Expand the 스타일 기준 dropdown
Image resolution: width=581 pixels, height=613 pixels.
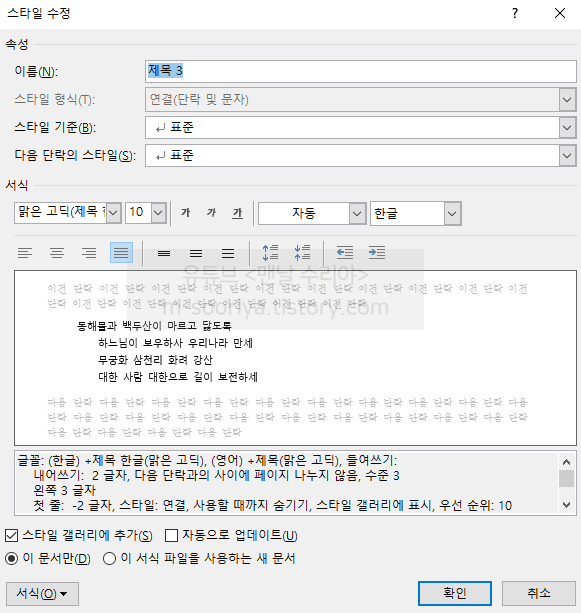click(x=567, y=127)
